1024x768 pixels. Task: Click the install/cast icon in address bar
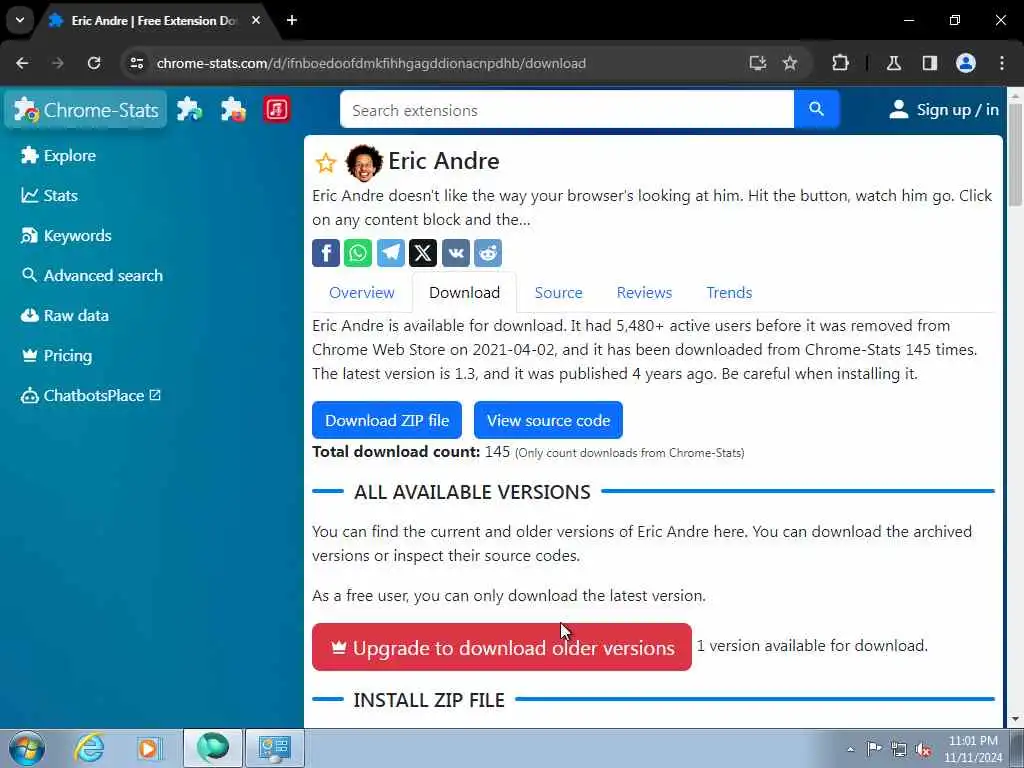pyautogui.click(x=758, y=63)
